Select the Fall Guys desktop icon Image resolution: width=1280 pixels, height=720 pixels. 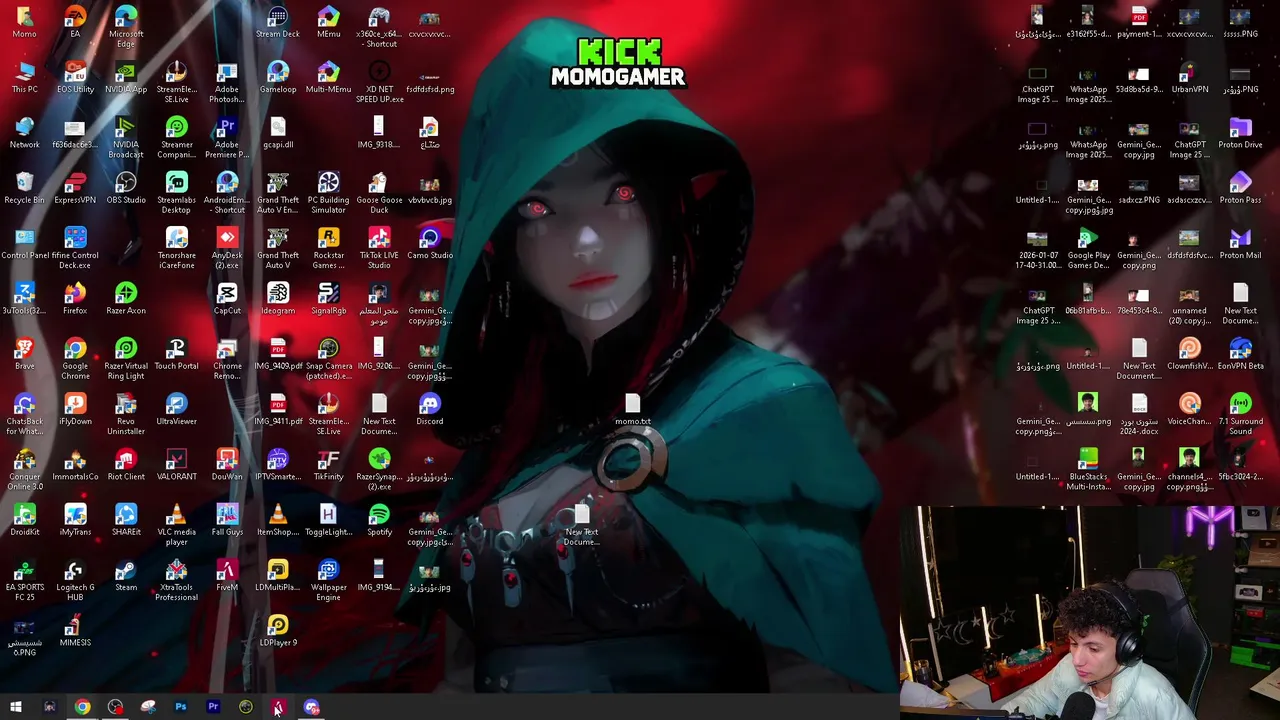tap(227, 520)
